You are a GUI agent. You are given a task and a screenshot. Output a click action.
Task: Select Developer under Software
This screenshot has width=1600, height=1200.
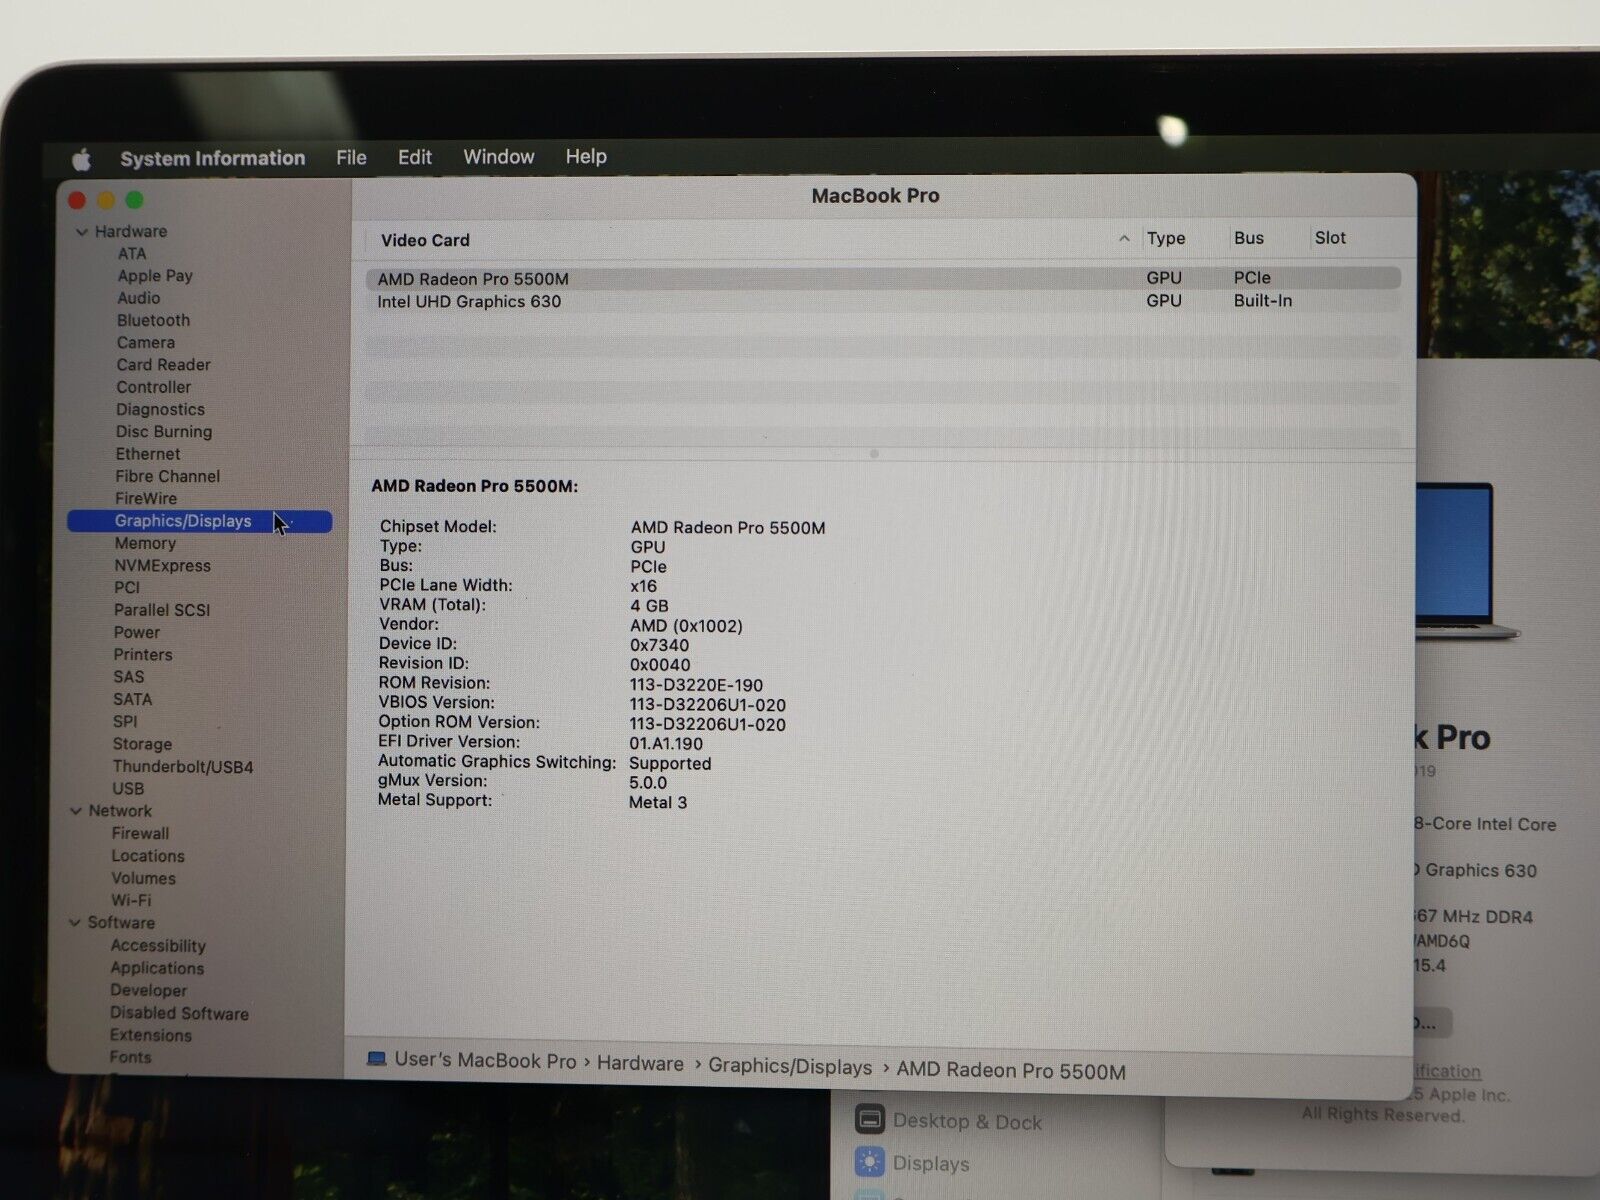pyautogui.click(x=149, y=990)
